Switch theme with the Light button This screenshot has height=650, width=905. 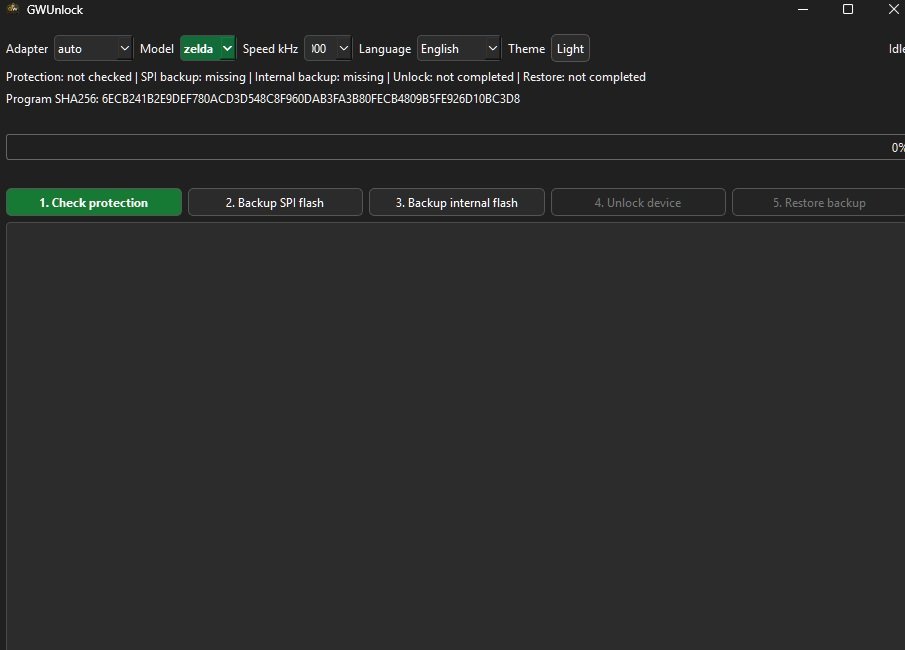570,48
